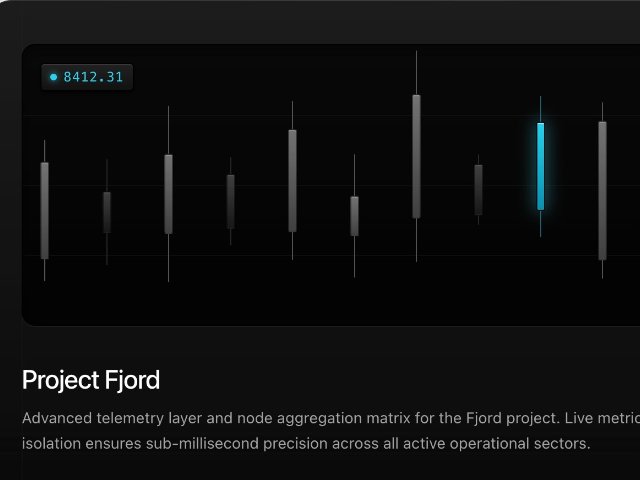Click the highlighted blue candlestick
The image size is (640, 480).
pyautogui.click(x=541, y=166)
